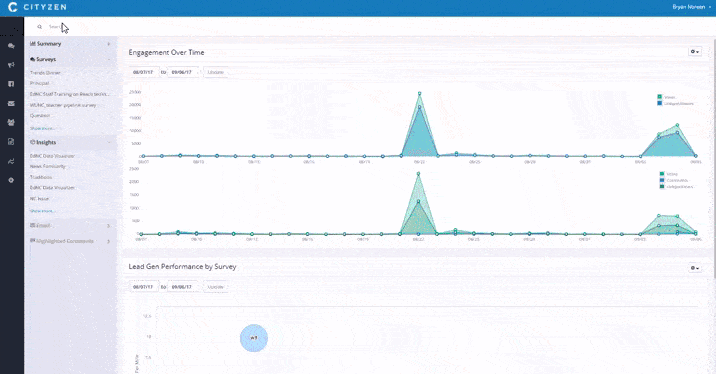
Task: Click the Cityzen logo icon
Action: 12,7
